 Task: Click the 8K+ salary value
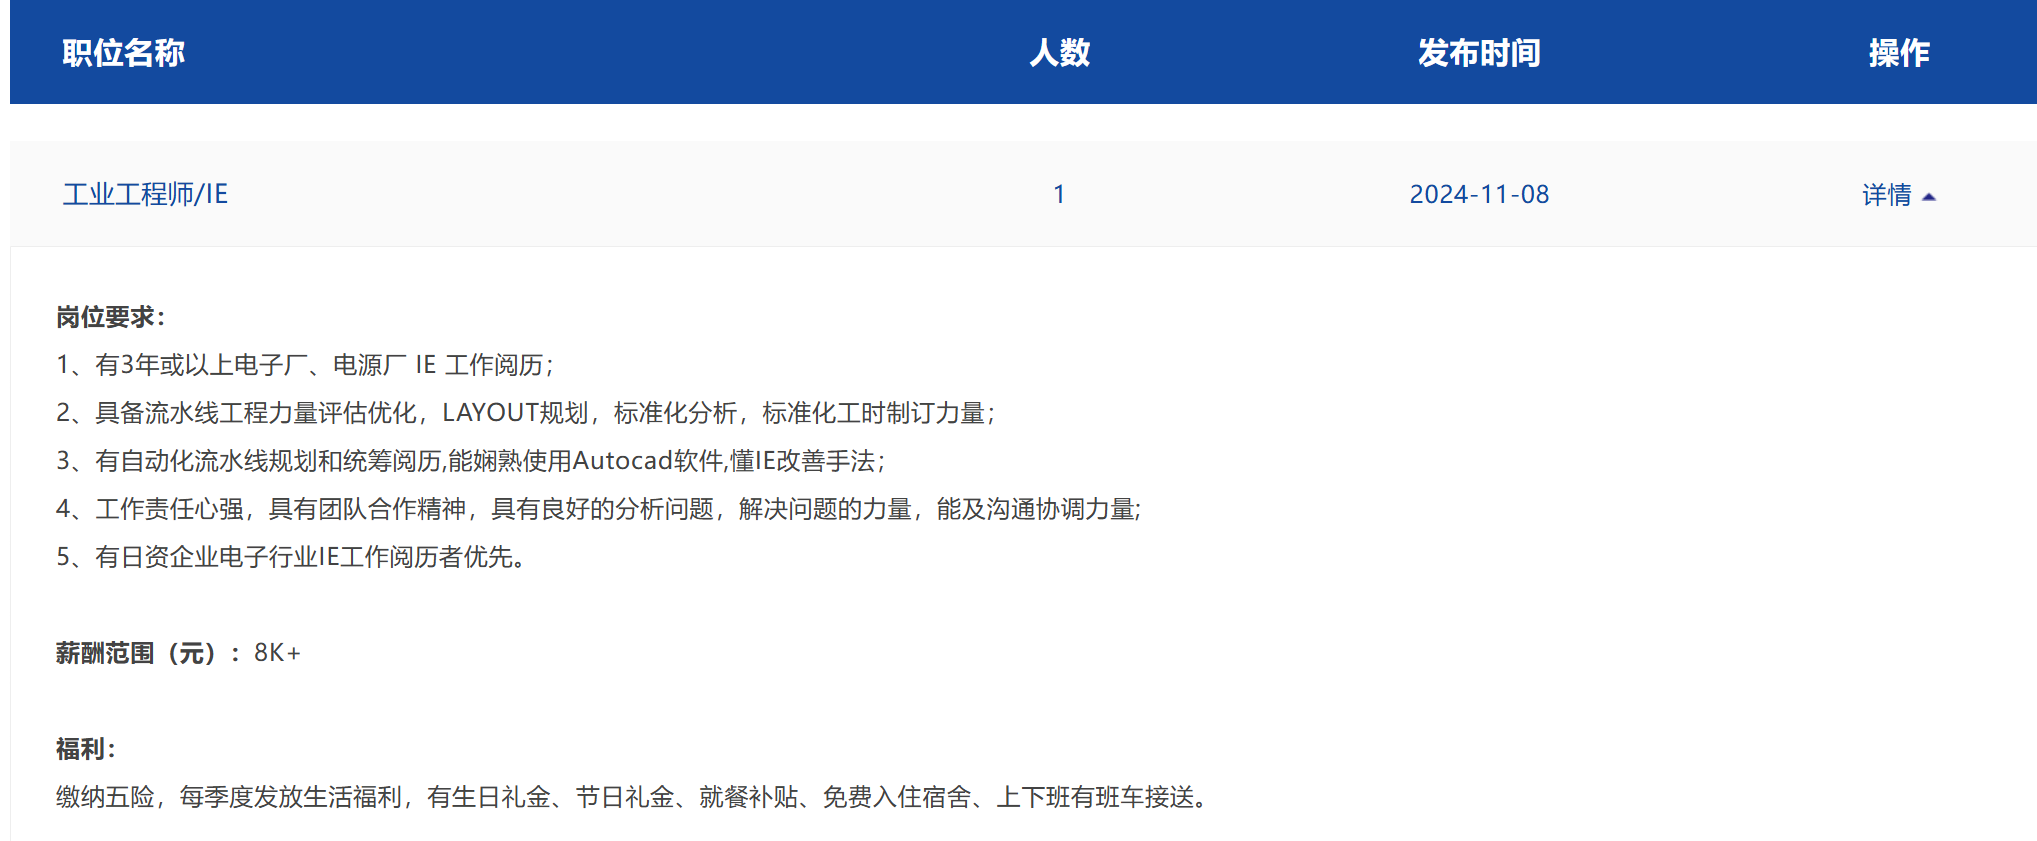[x=277, y=653]
